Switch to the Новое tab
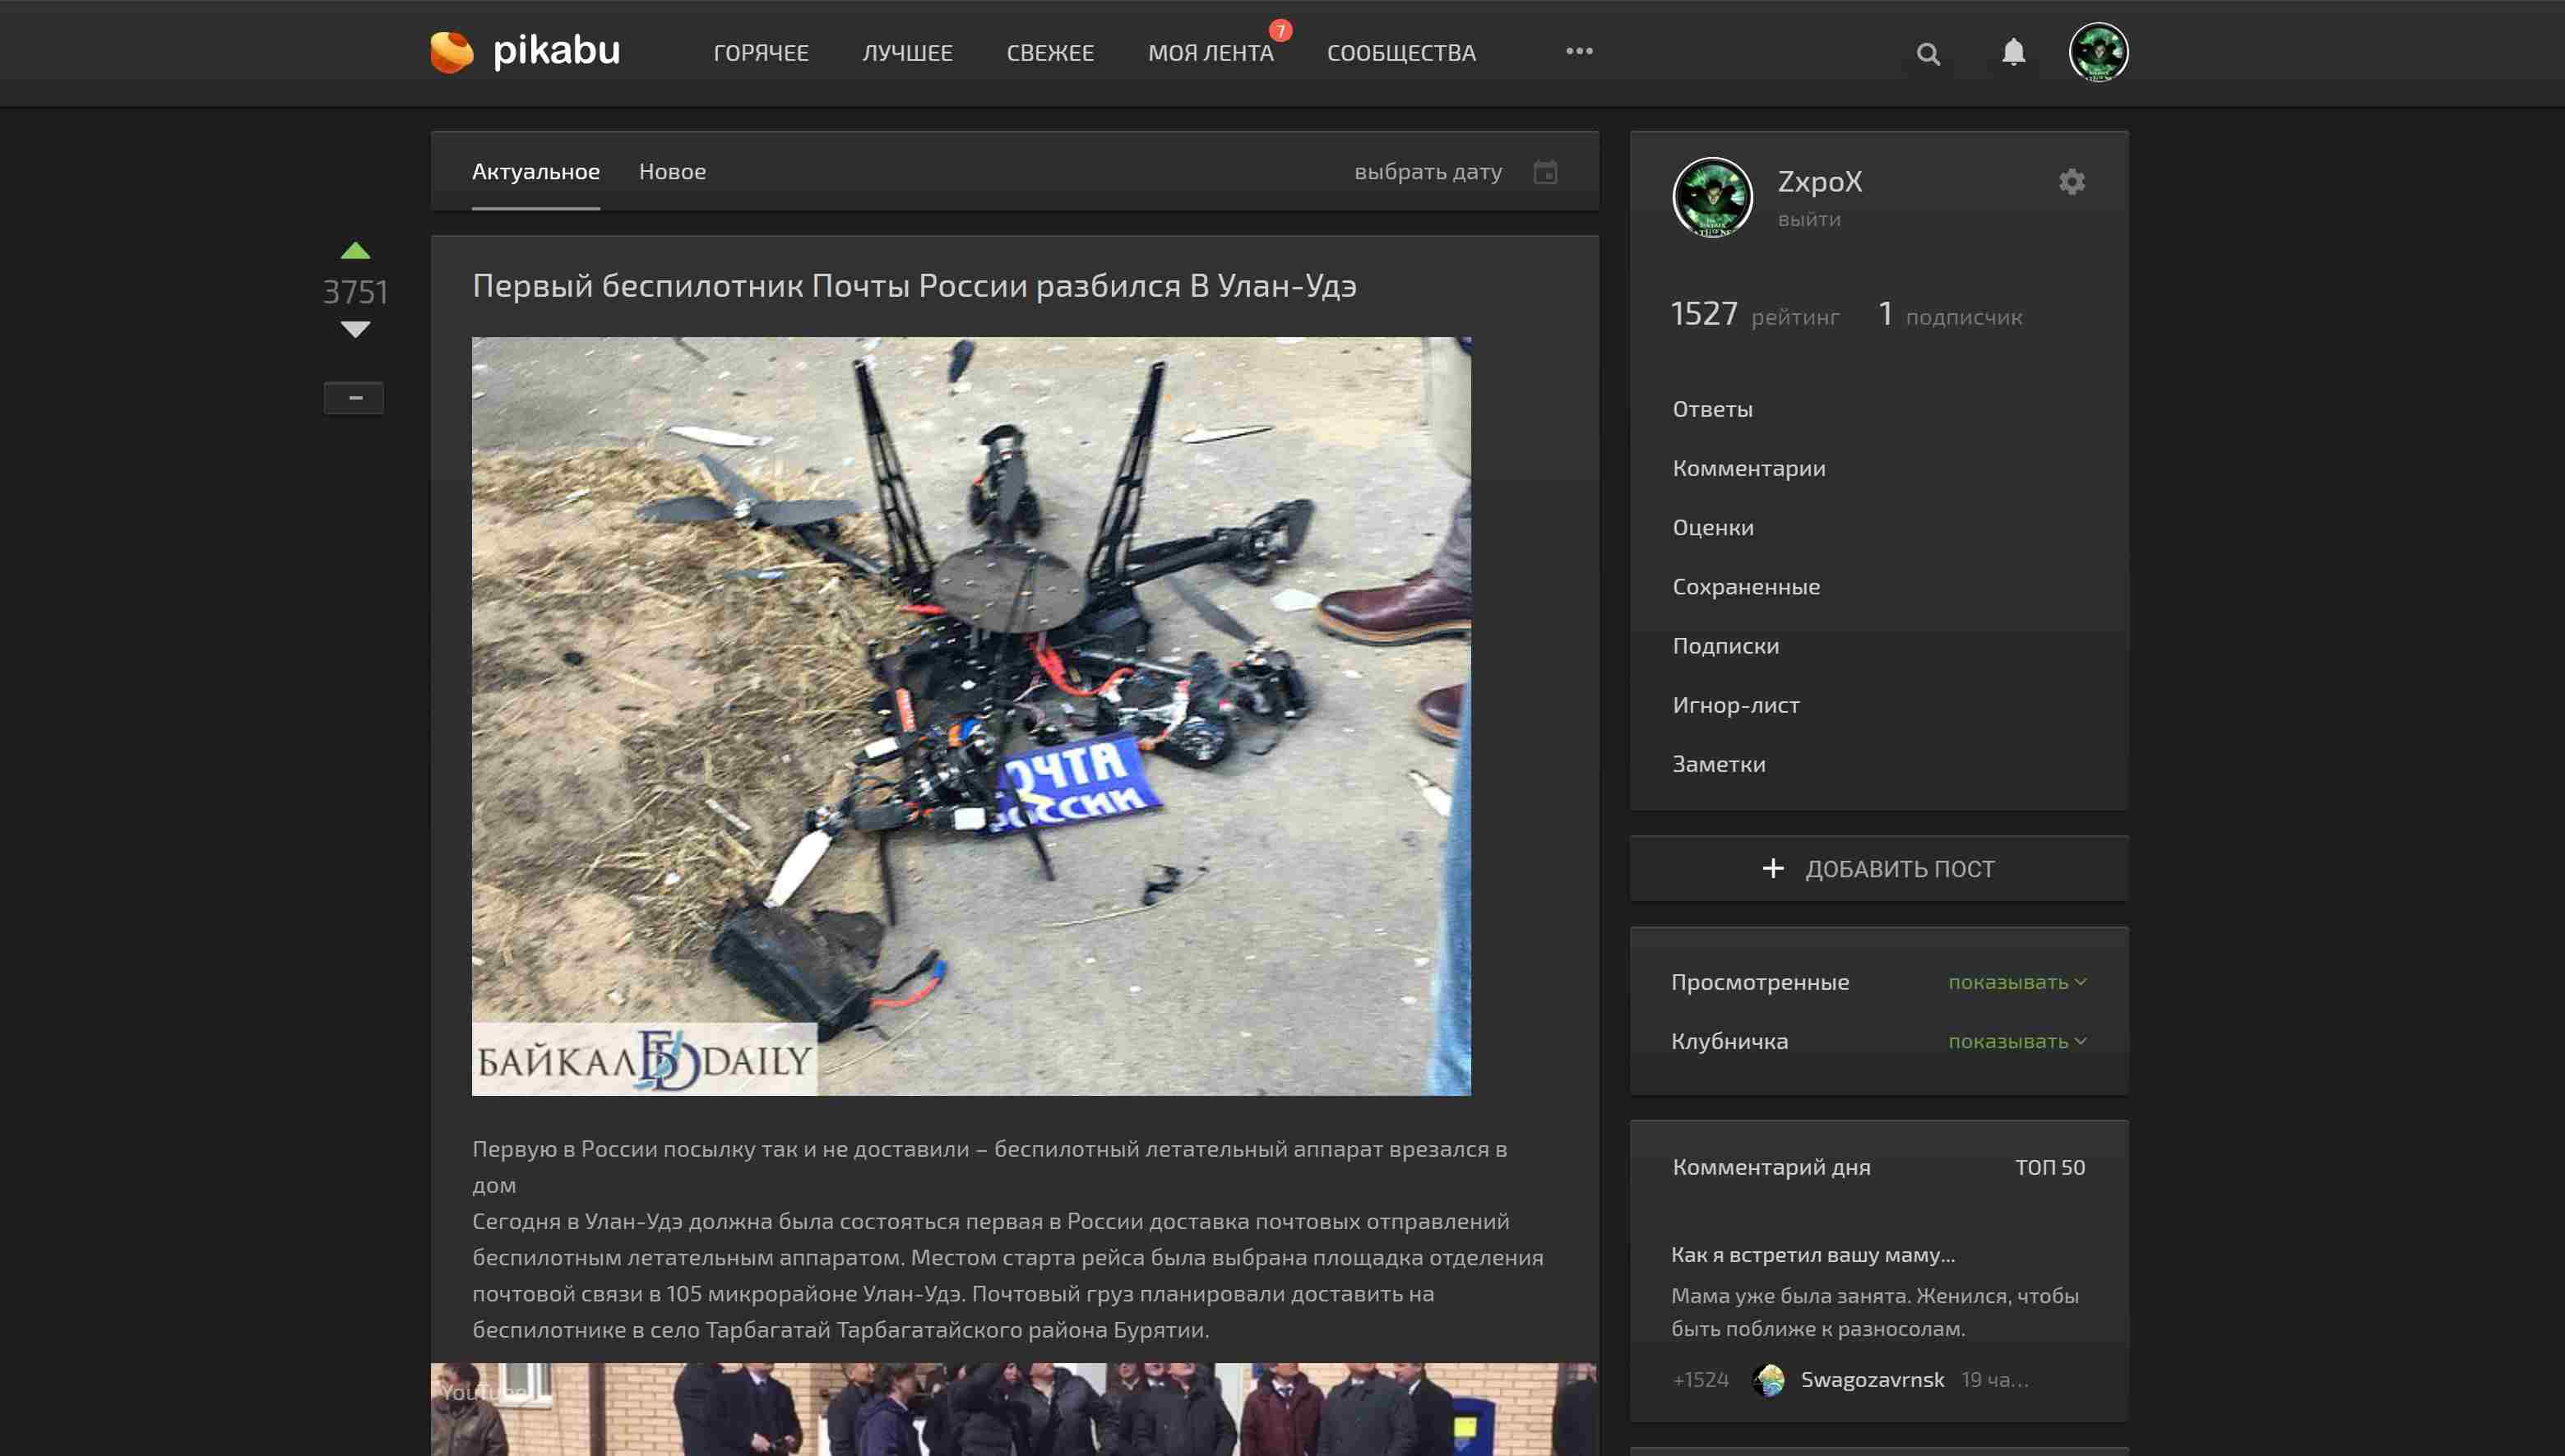Screen dimensions: 2565x1456 [672, 172]
